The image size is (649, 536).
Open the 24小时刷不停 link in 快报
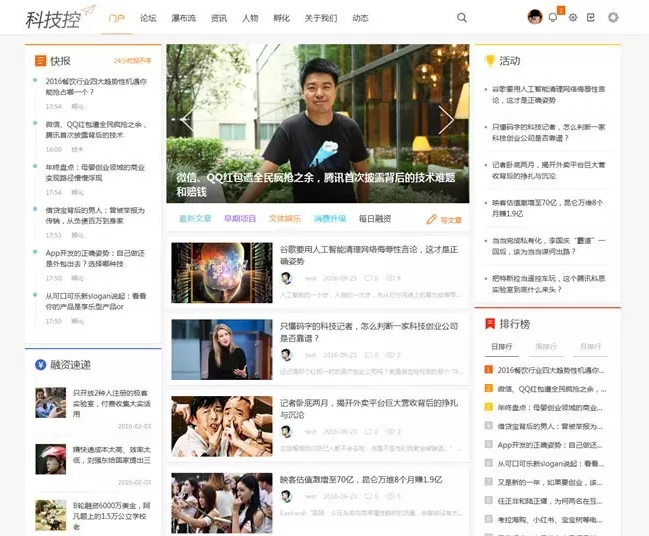[133, 61]
